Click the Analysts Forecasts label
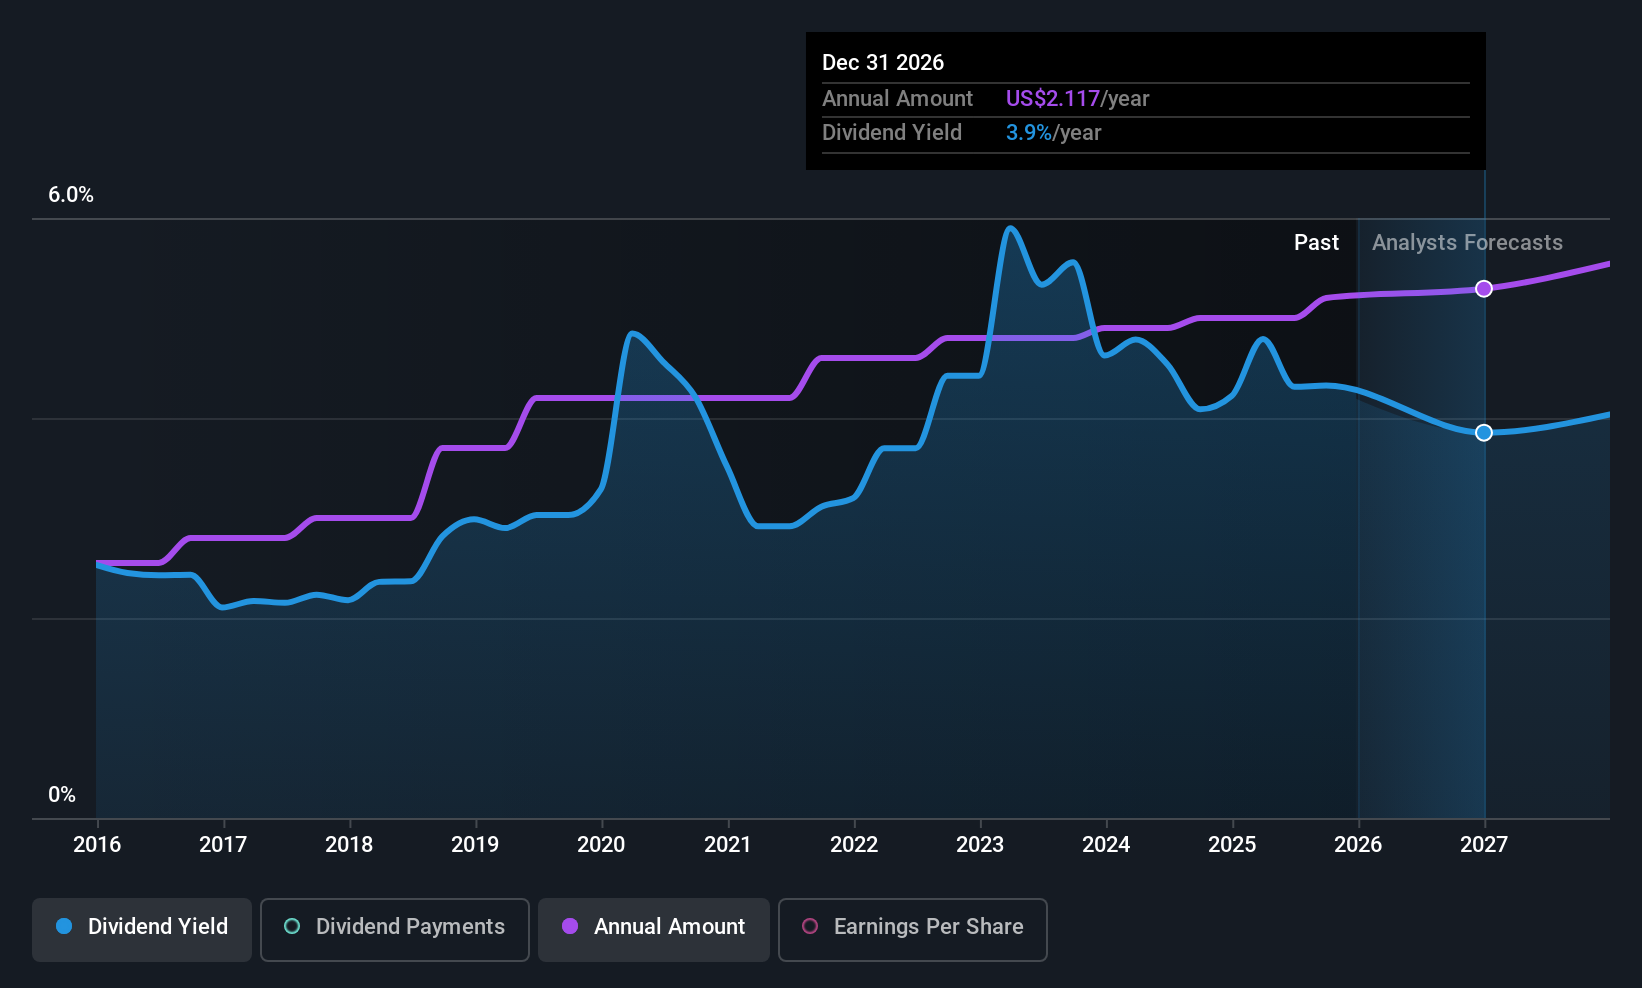The height and width of the screenshot is (988, 1642). [x=1467, y=243]
